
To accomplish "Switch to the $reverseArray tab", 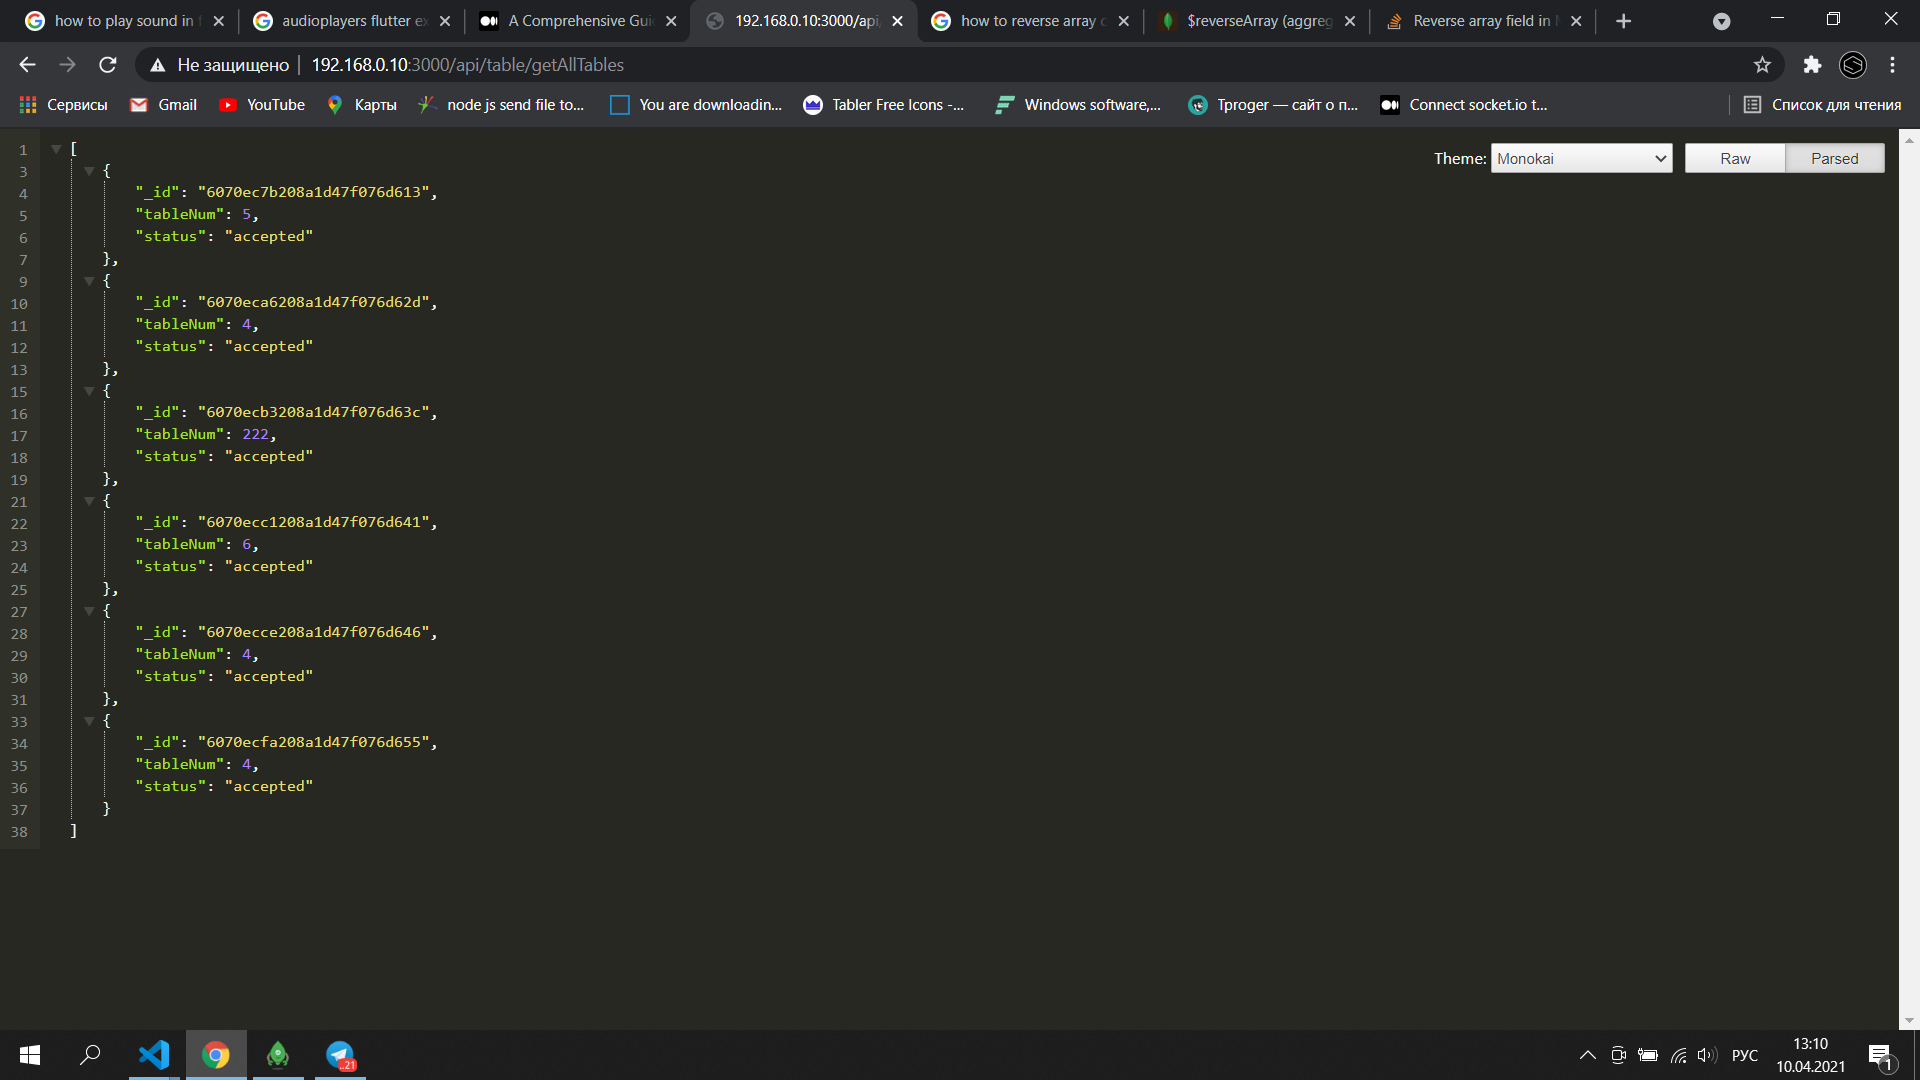I will (x=1258, y=21).
